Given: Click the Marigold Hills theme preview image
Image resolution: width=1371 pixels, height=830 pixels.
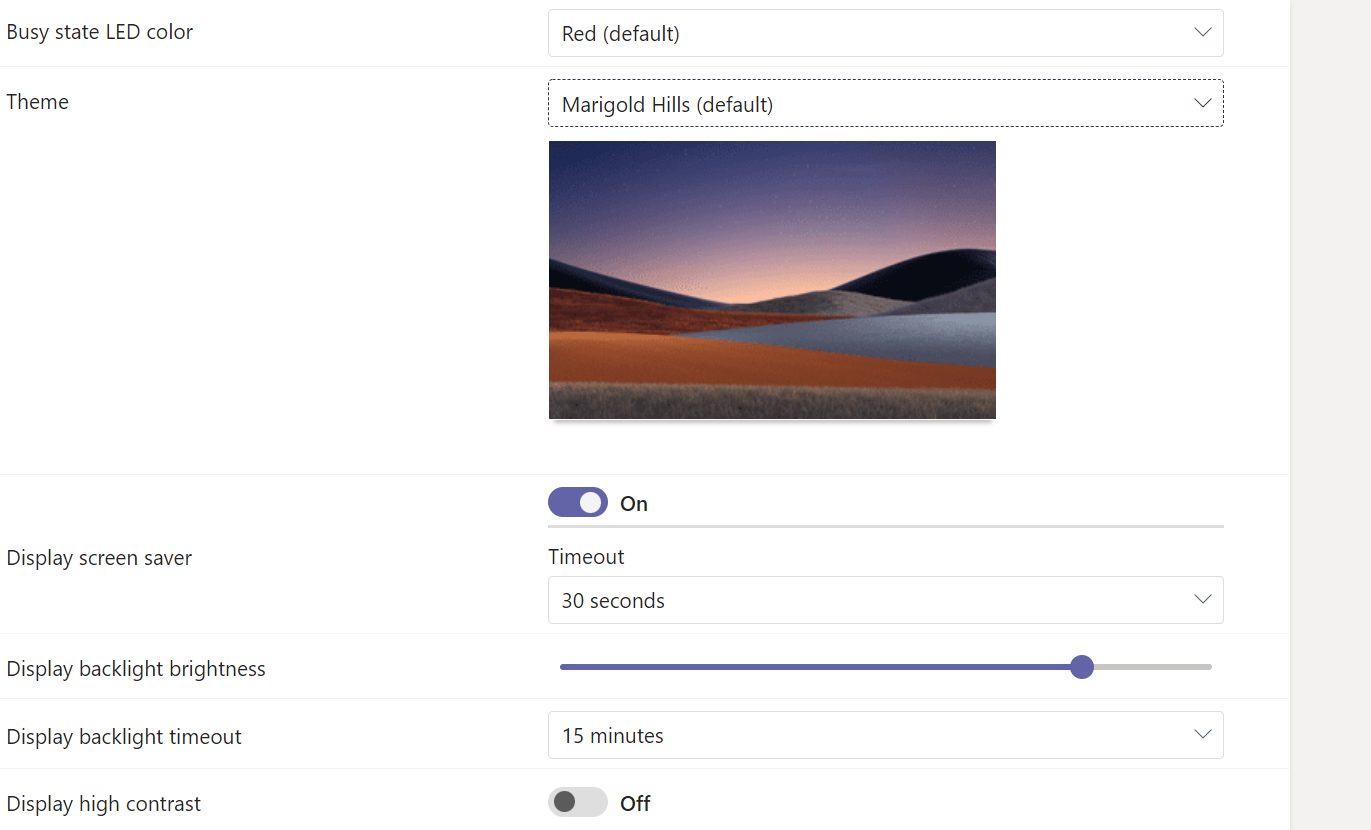Looking at the screenshot, I should (x=772, y=280).
